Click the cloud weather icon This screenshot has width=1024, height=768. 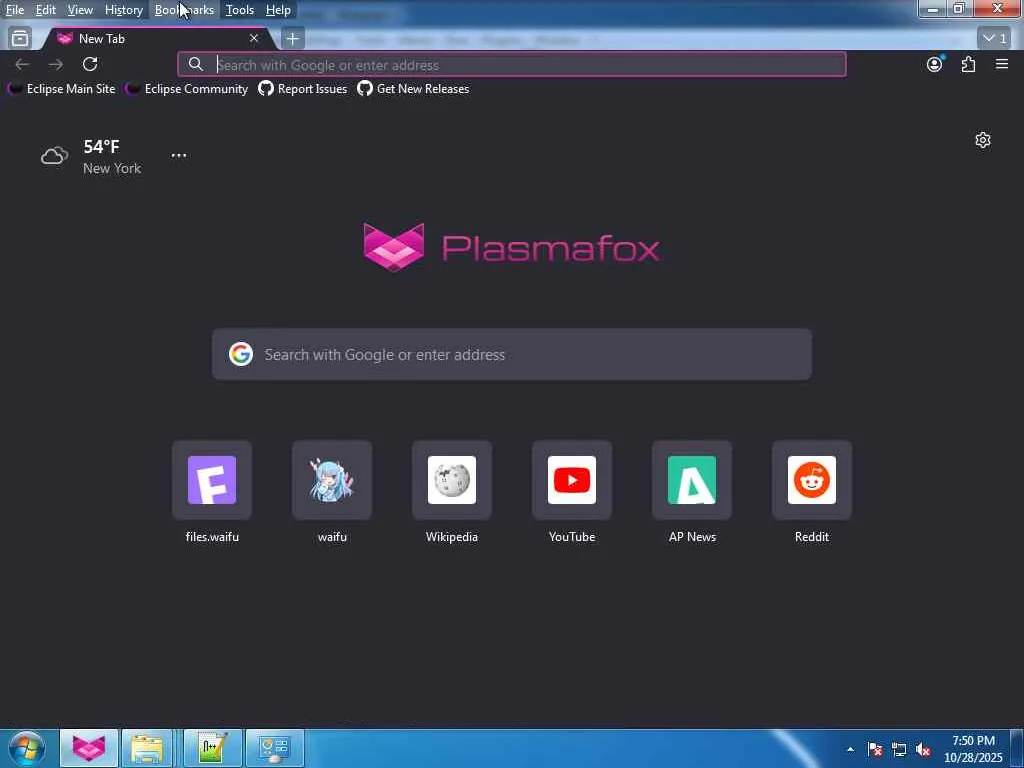click(55, 156)
